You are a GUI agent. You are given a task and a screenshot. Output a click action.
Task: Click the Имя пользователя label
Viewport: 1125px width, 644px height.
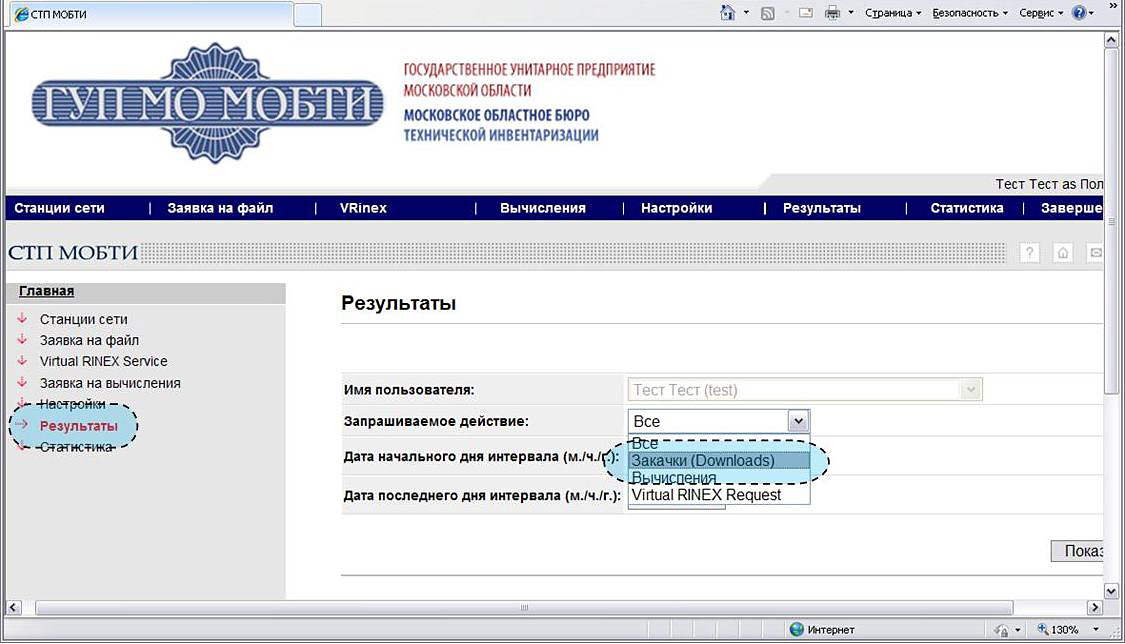pos(409,390)
